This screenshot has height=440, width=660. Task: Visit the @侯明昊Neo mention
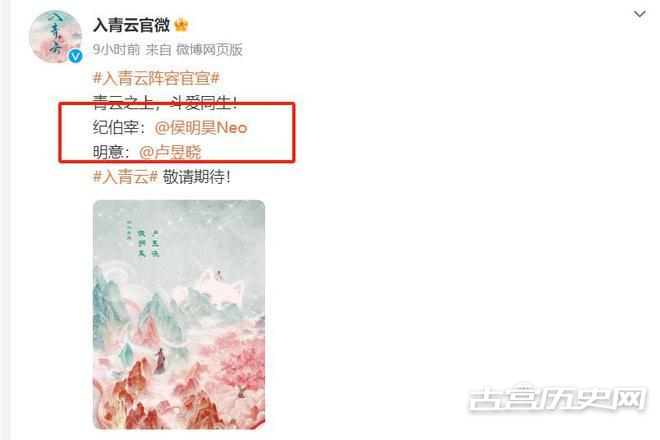(x=201, y=127)
